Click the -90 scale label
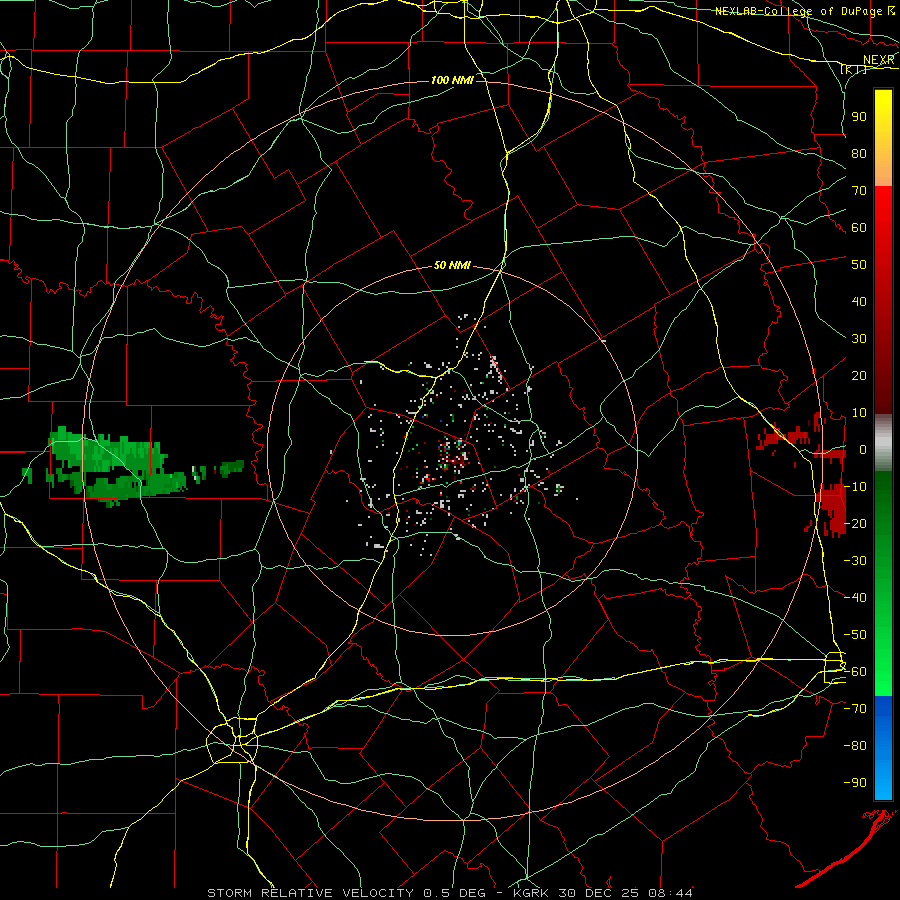 855,783
